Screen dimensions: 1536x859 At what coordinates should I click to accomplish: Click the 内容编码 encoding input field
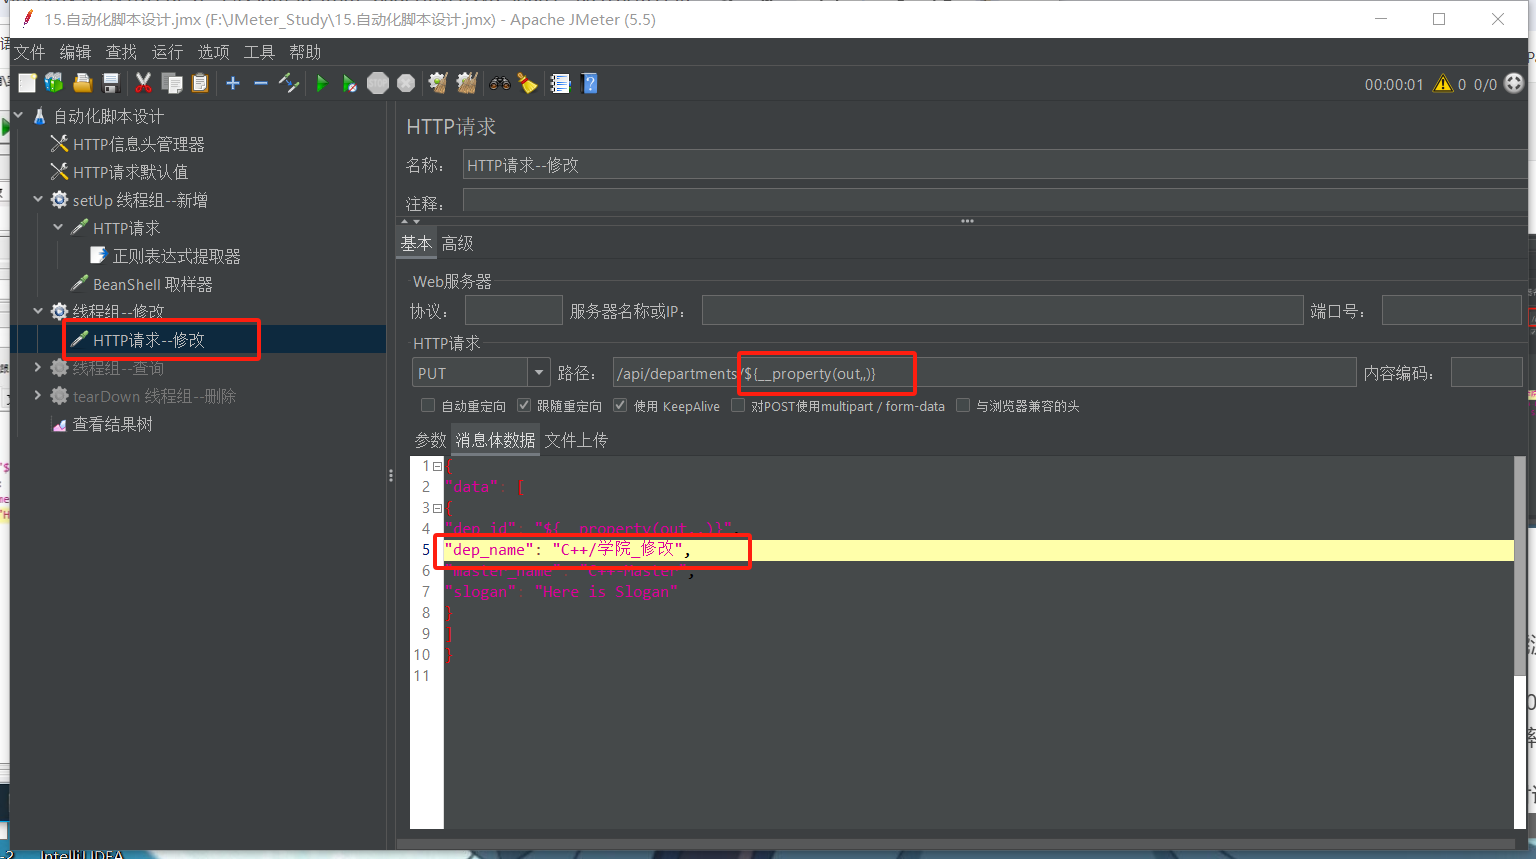[x=1486, y=373]
